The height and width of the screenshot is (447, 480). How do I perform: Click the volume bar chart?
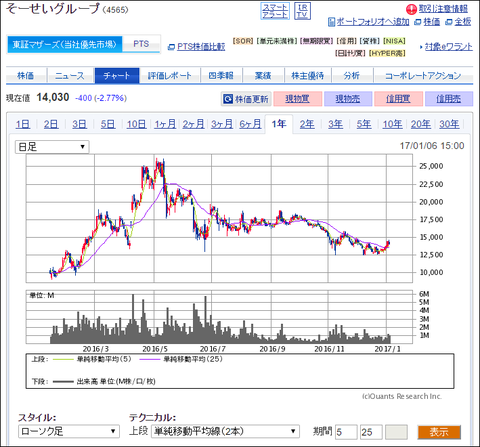[x=219, y=317]
